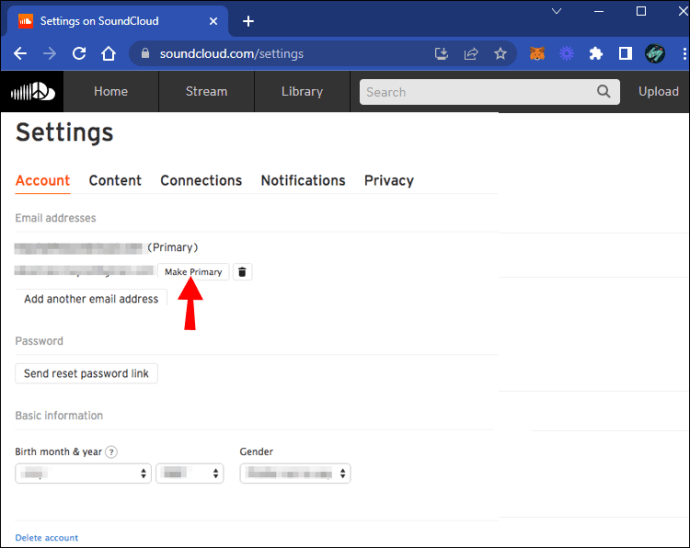This screenshot has width=690, height=548.
Task: Toggle the browser side panel
Action: 625,54
